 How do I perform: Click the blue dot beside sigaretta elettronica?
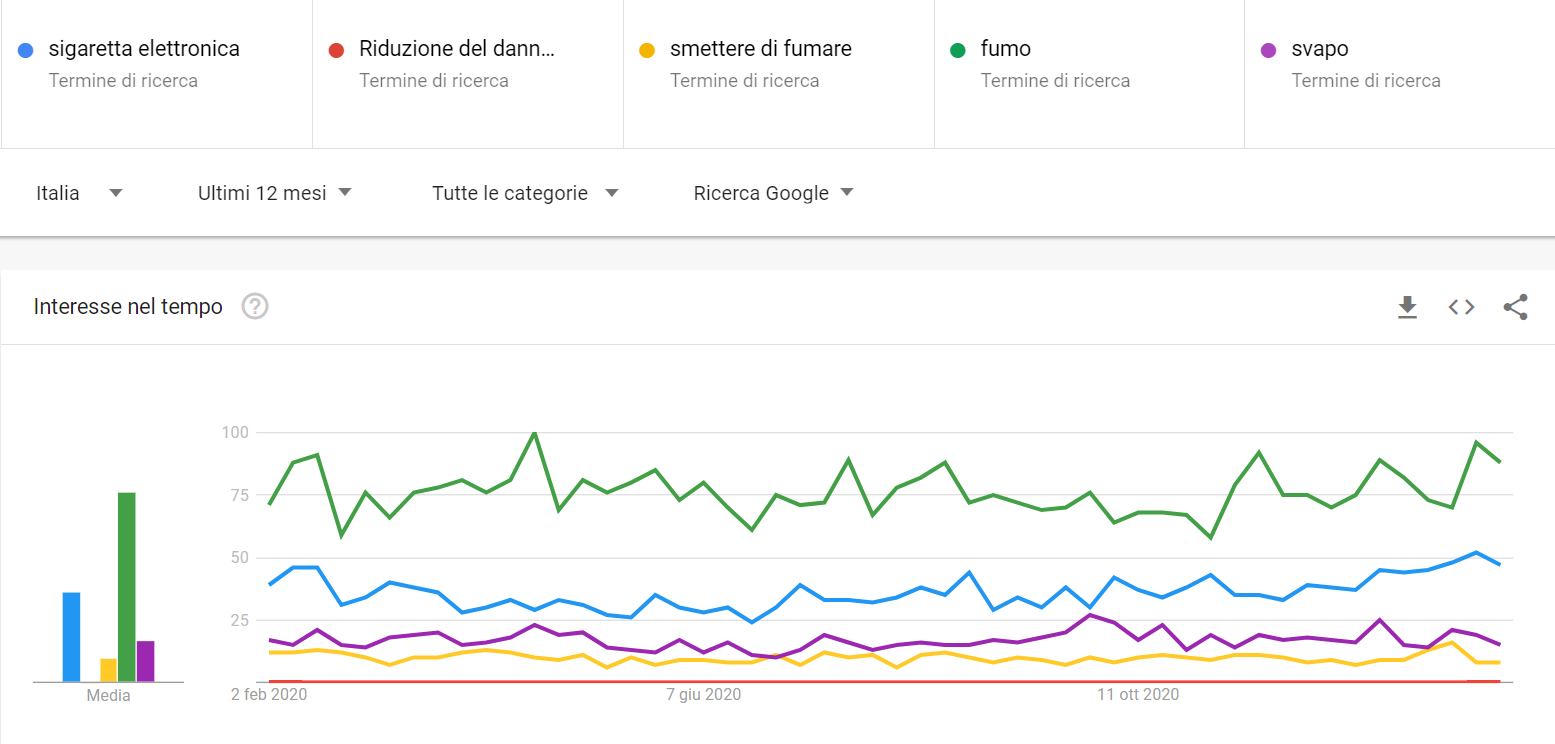click(26, 50)
